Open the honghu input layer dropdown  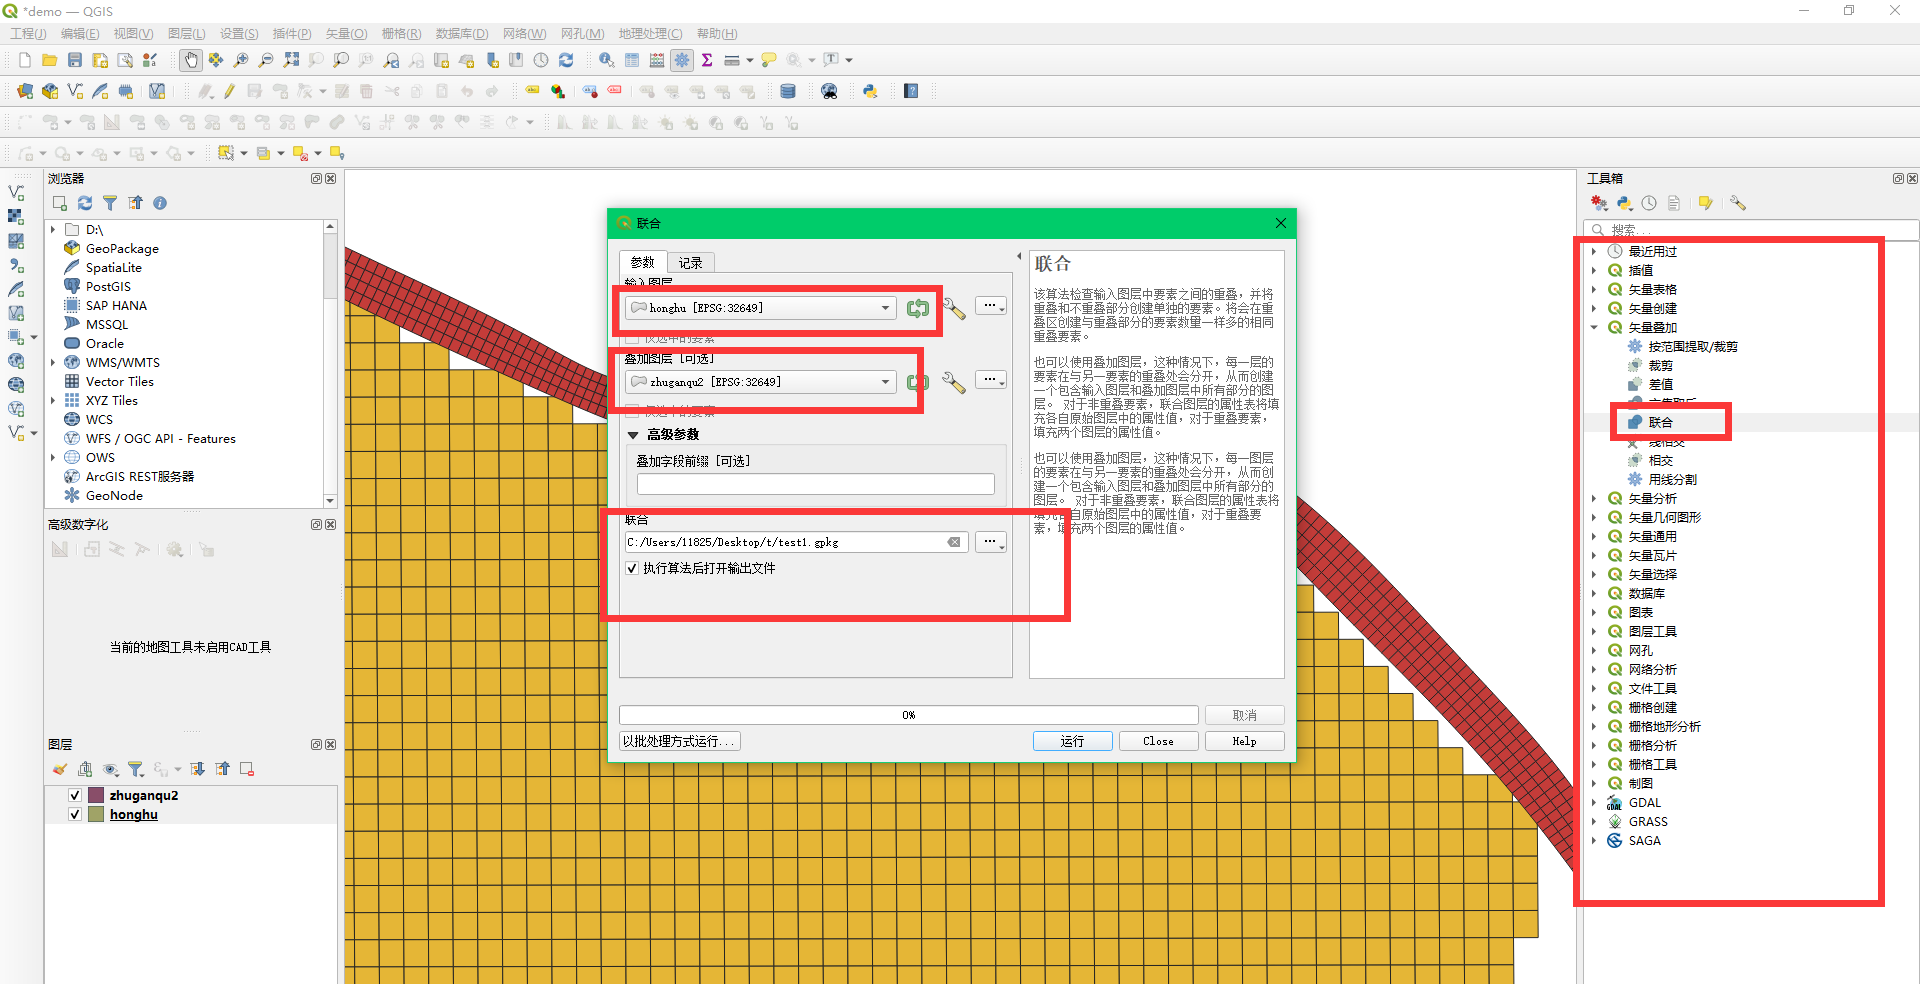pos(885,308)
